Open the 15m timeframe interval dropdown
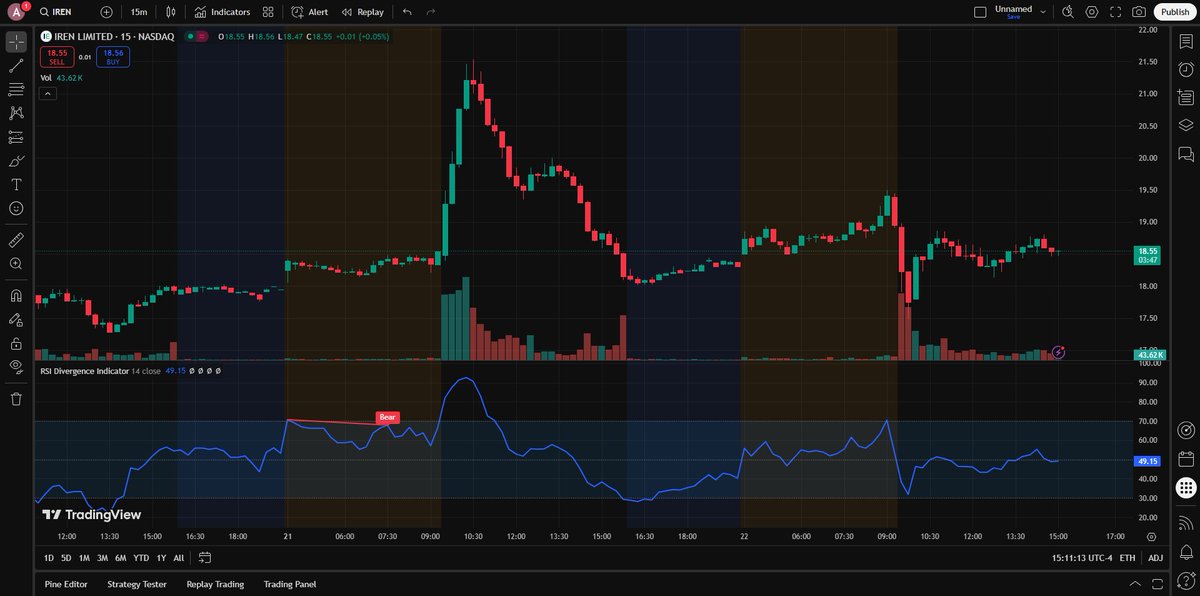The width and height of the screenshot is (1200, 596). coord(138,12)
